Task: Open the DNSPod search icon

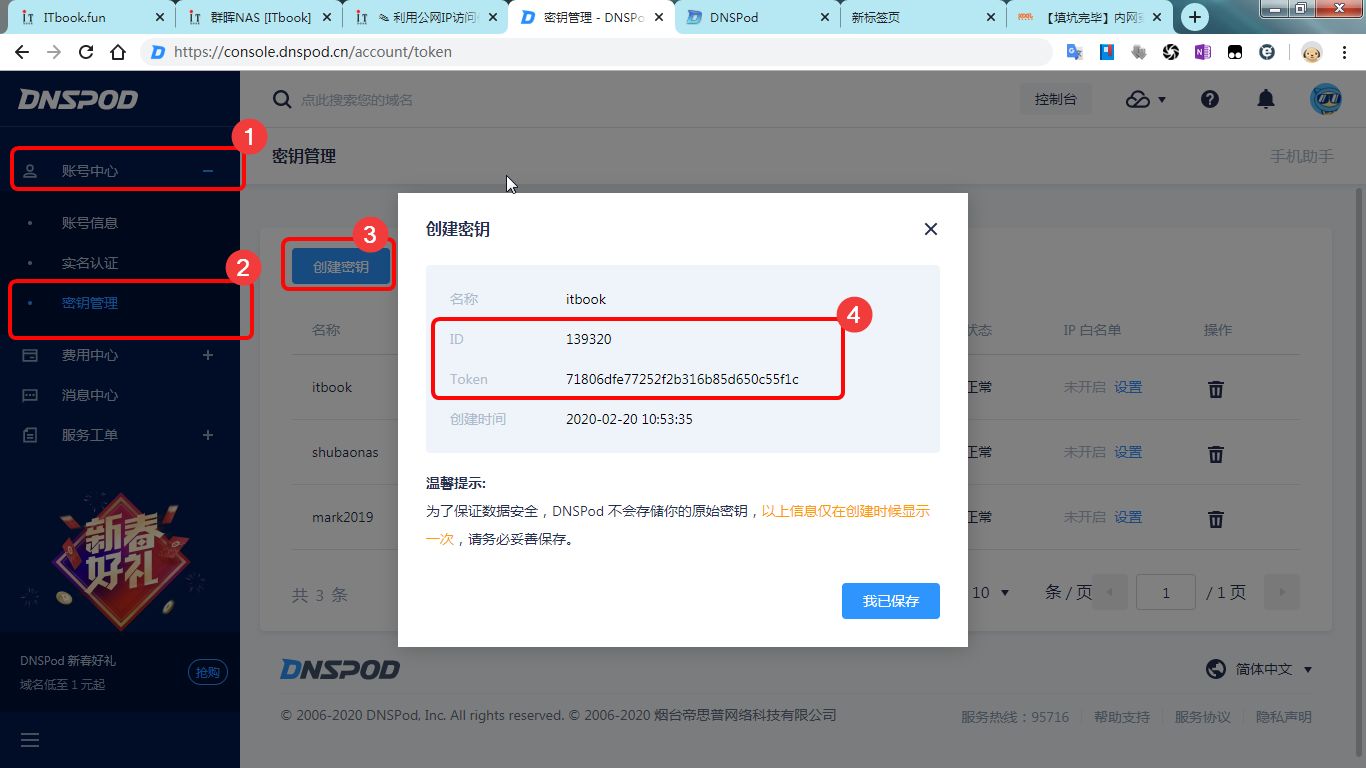Action: pyautogui.click(x=281, y=99)
